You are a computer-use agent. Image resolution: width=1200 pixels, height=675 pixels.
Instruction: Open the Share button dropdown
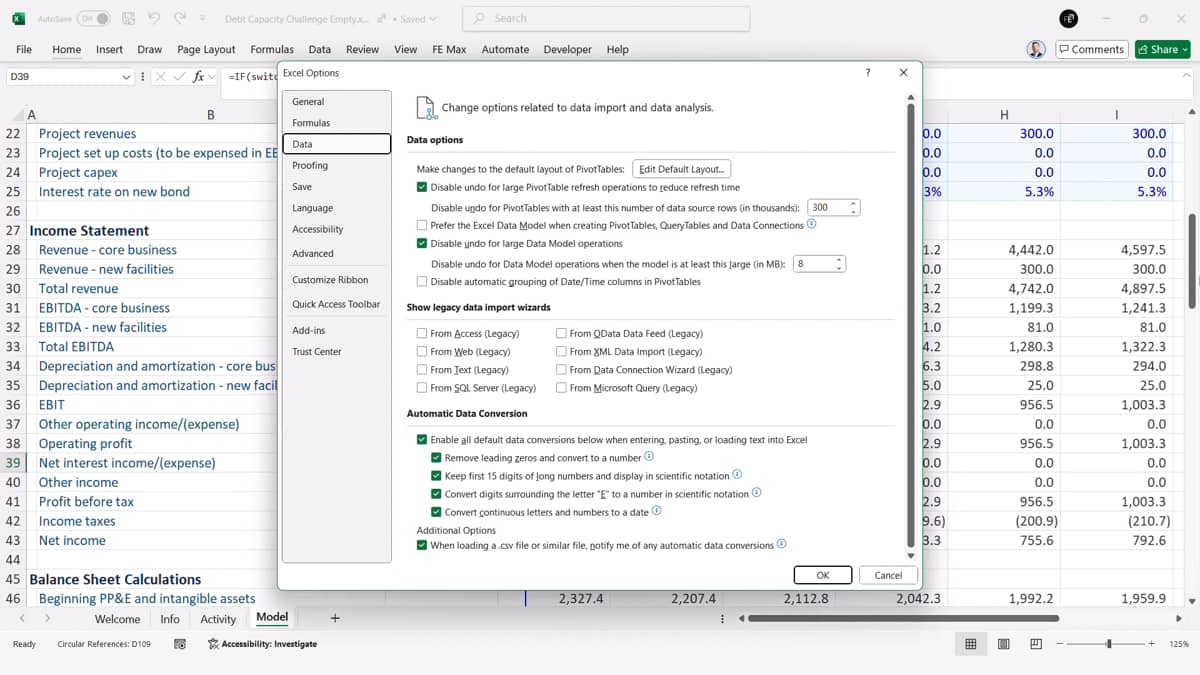(1185, 49)
